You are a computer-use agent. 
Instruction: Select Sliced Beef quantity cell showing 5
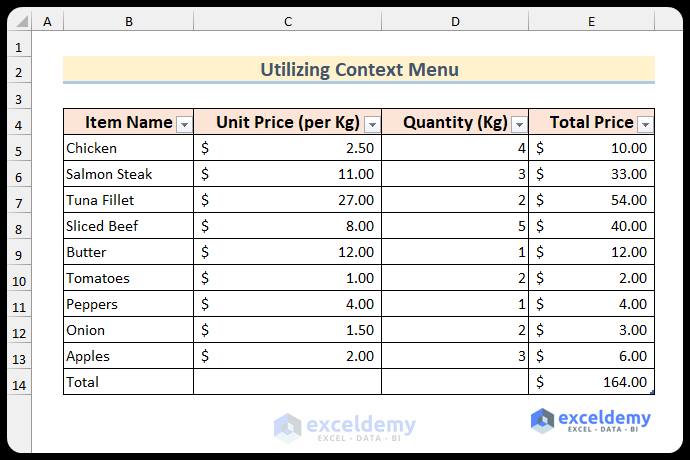click(x=455, y=226)
